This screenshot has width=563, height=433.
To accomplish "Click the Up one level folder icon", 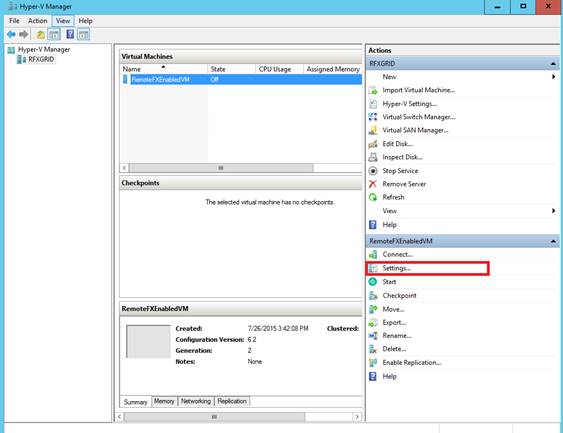I will click(x=41, y=34).
